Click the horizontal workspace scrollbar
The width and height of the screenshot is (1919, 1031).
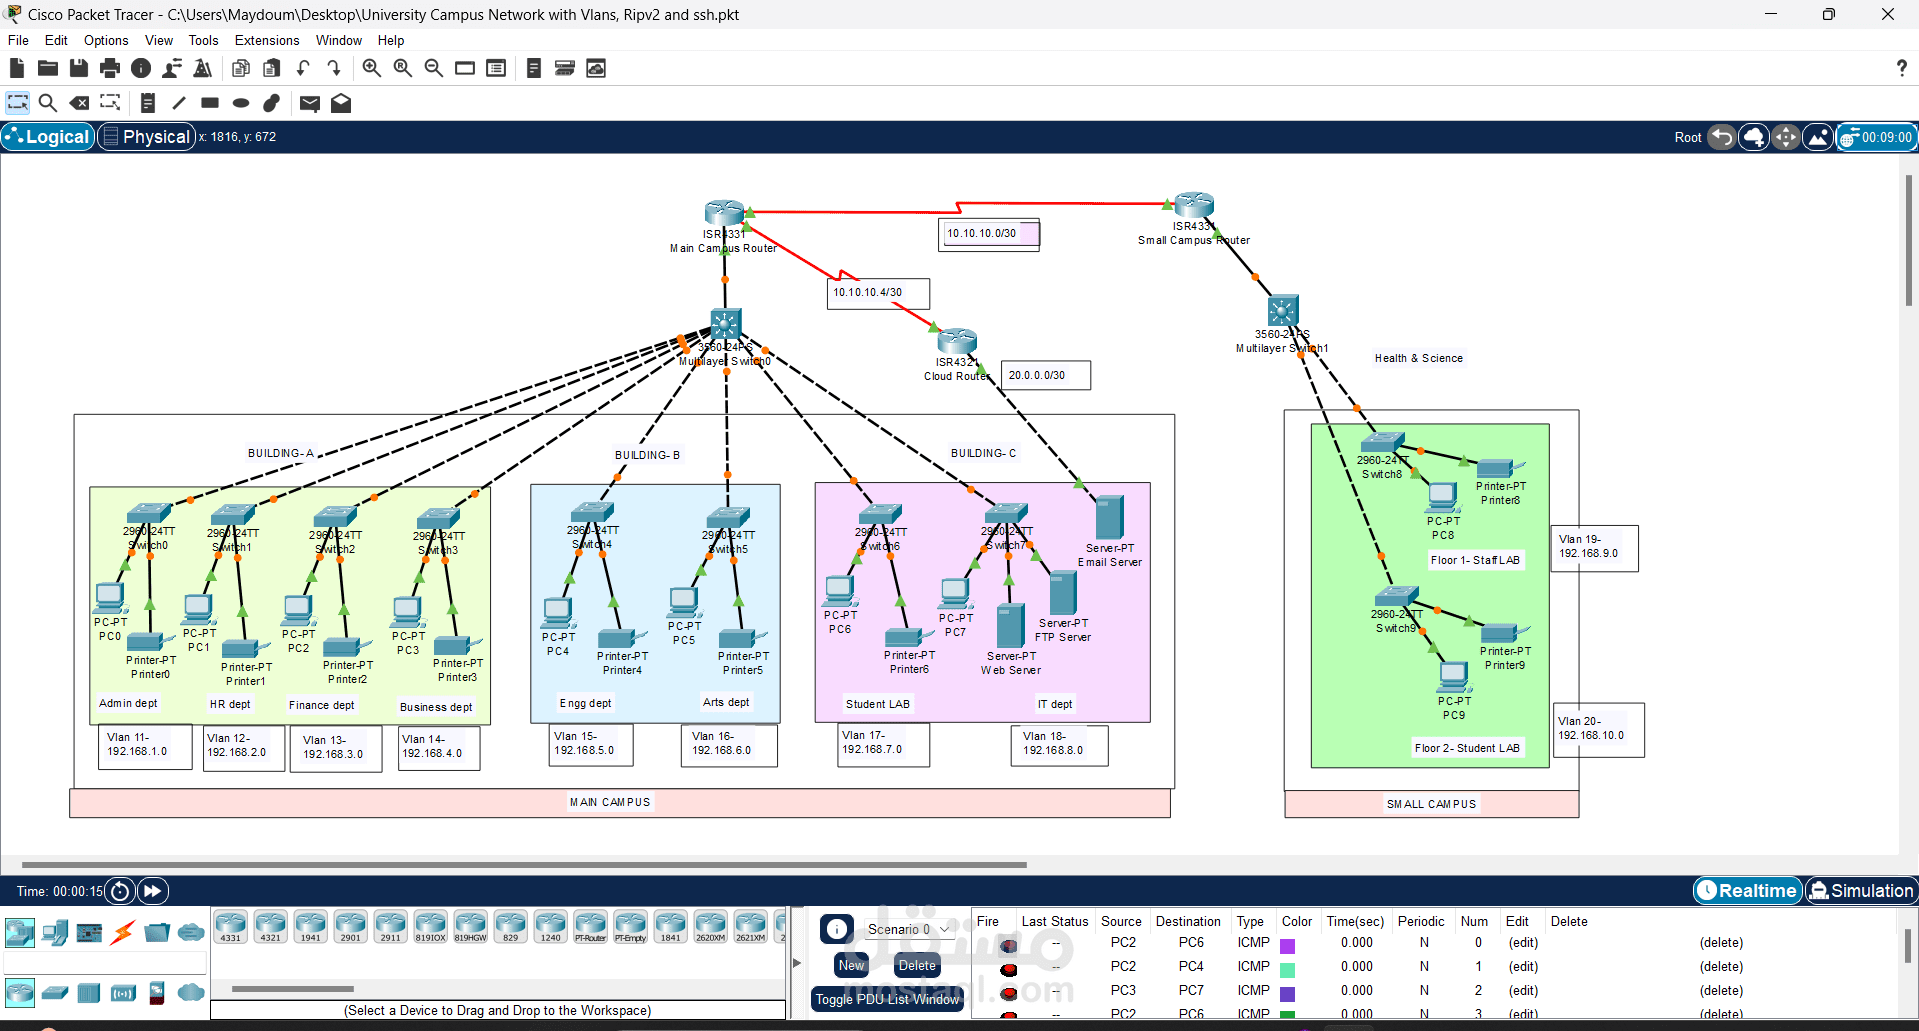(x=500, y=864)
